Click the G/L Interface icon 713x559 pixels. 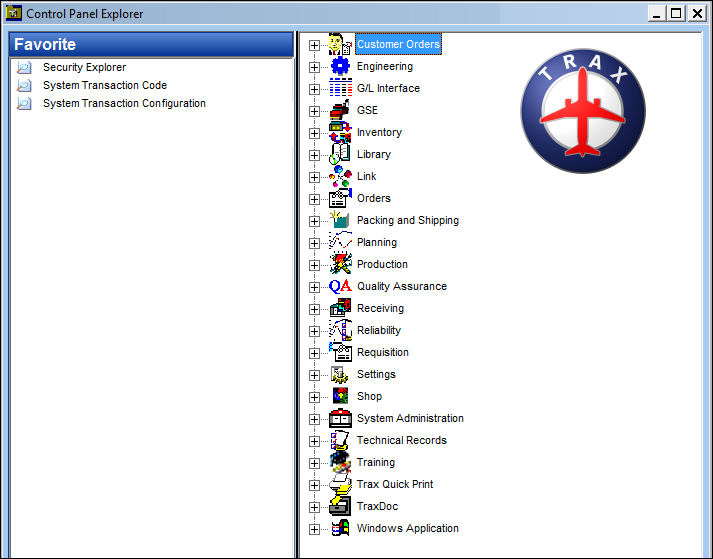(340, 88)
